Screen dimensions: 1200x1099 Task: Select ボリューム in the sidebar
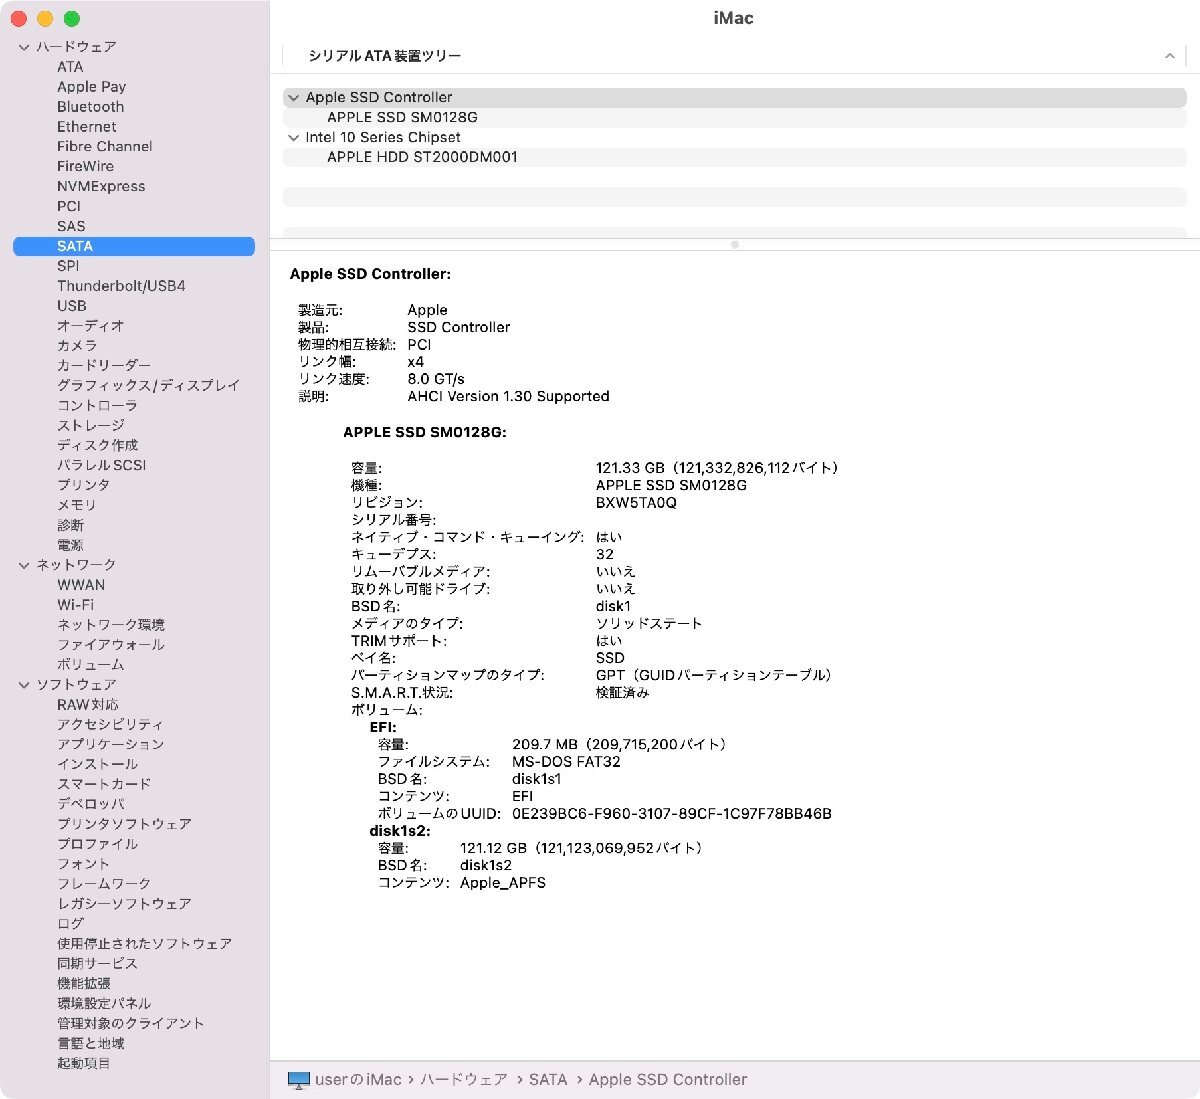[90, 665]
